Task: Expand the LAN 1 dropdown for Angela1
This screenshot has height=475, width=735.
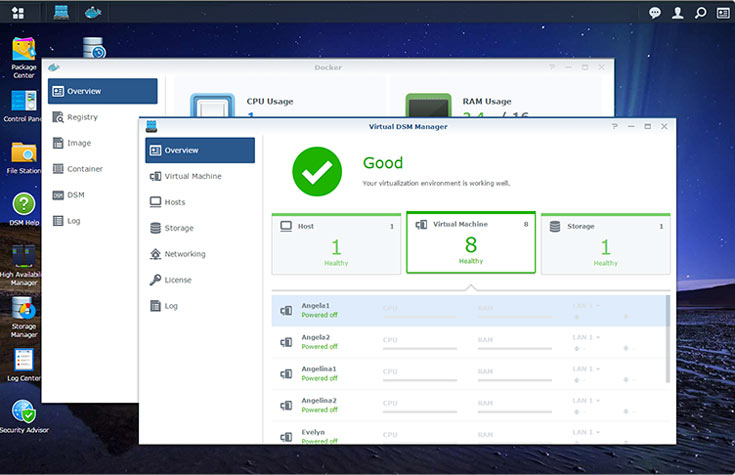Action: (x=587, y=307)
